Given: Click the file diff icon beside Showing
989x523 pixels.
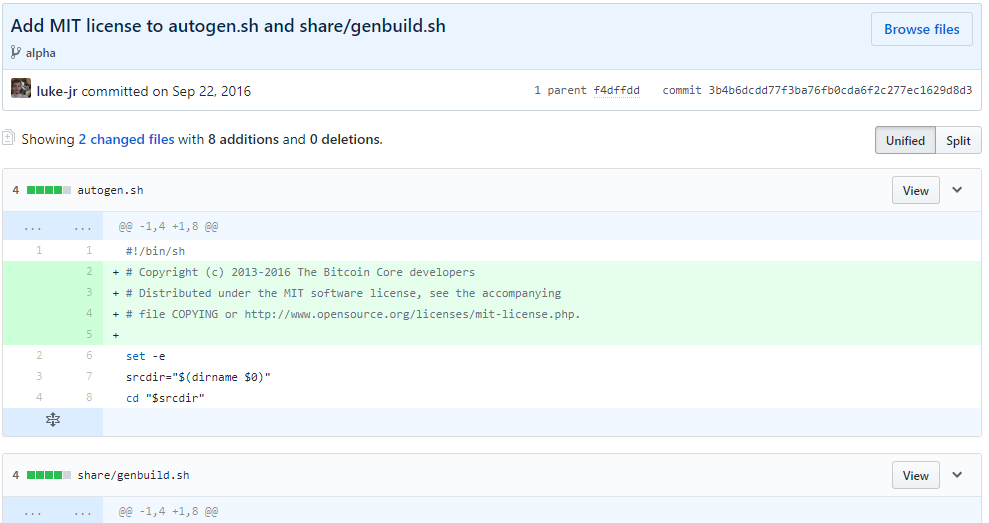Looking at the screenshot, I should tap(9, 138).
